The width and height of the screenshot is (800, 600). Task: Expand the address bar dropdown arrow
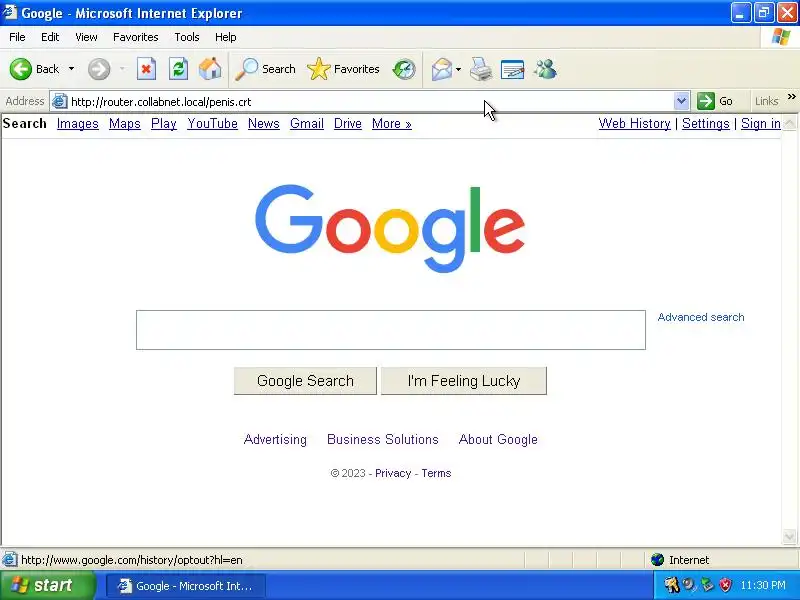tap(681, 101)
